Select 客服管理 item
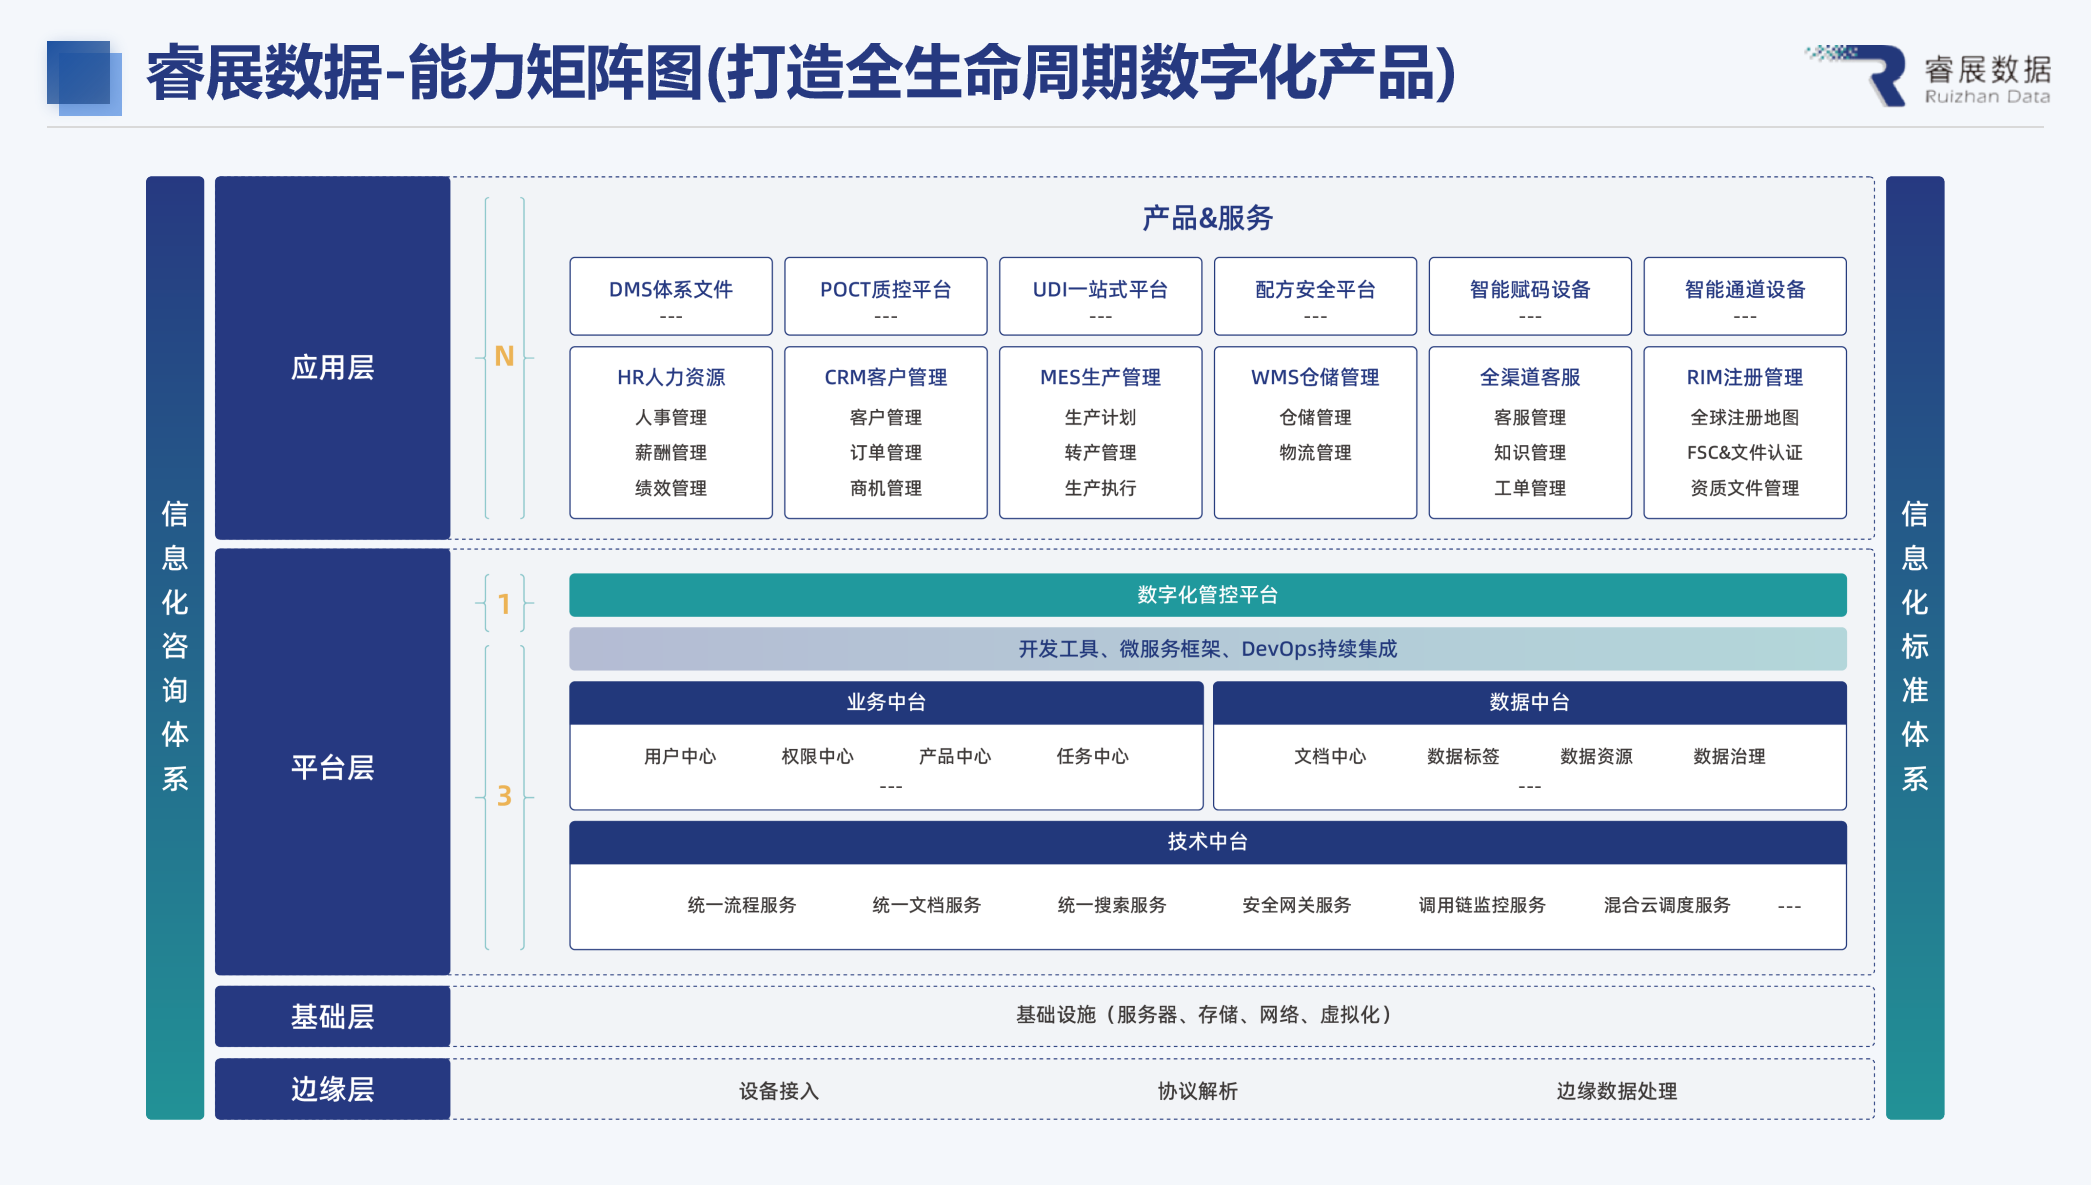This screenshot has width=2091, height=1185. tap(1530, 417)
